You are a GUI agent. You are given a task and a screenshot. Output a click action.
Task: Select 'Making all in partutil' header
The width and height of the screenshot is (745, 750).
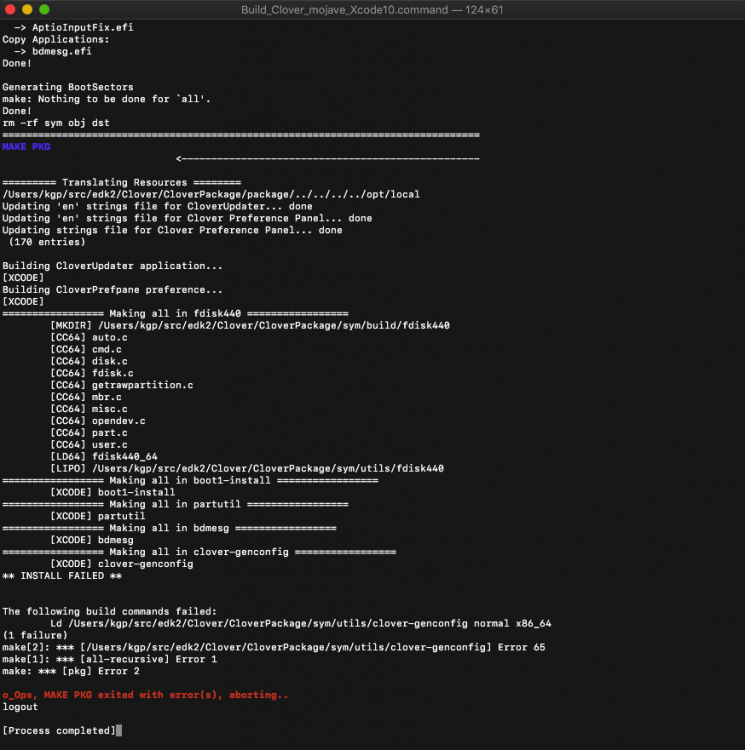(x=175, y=505)
